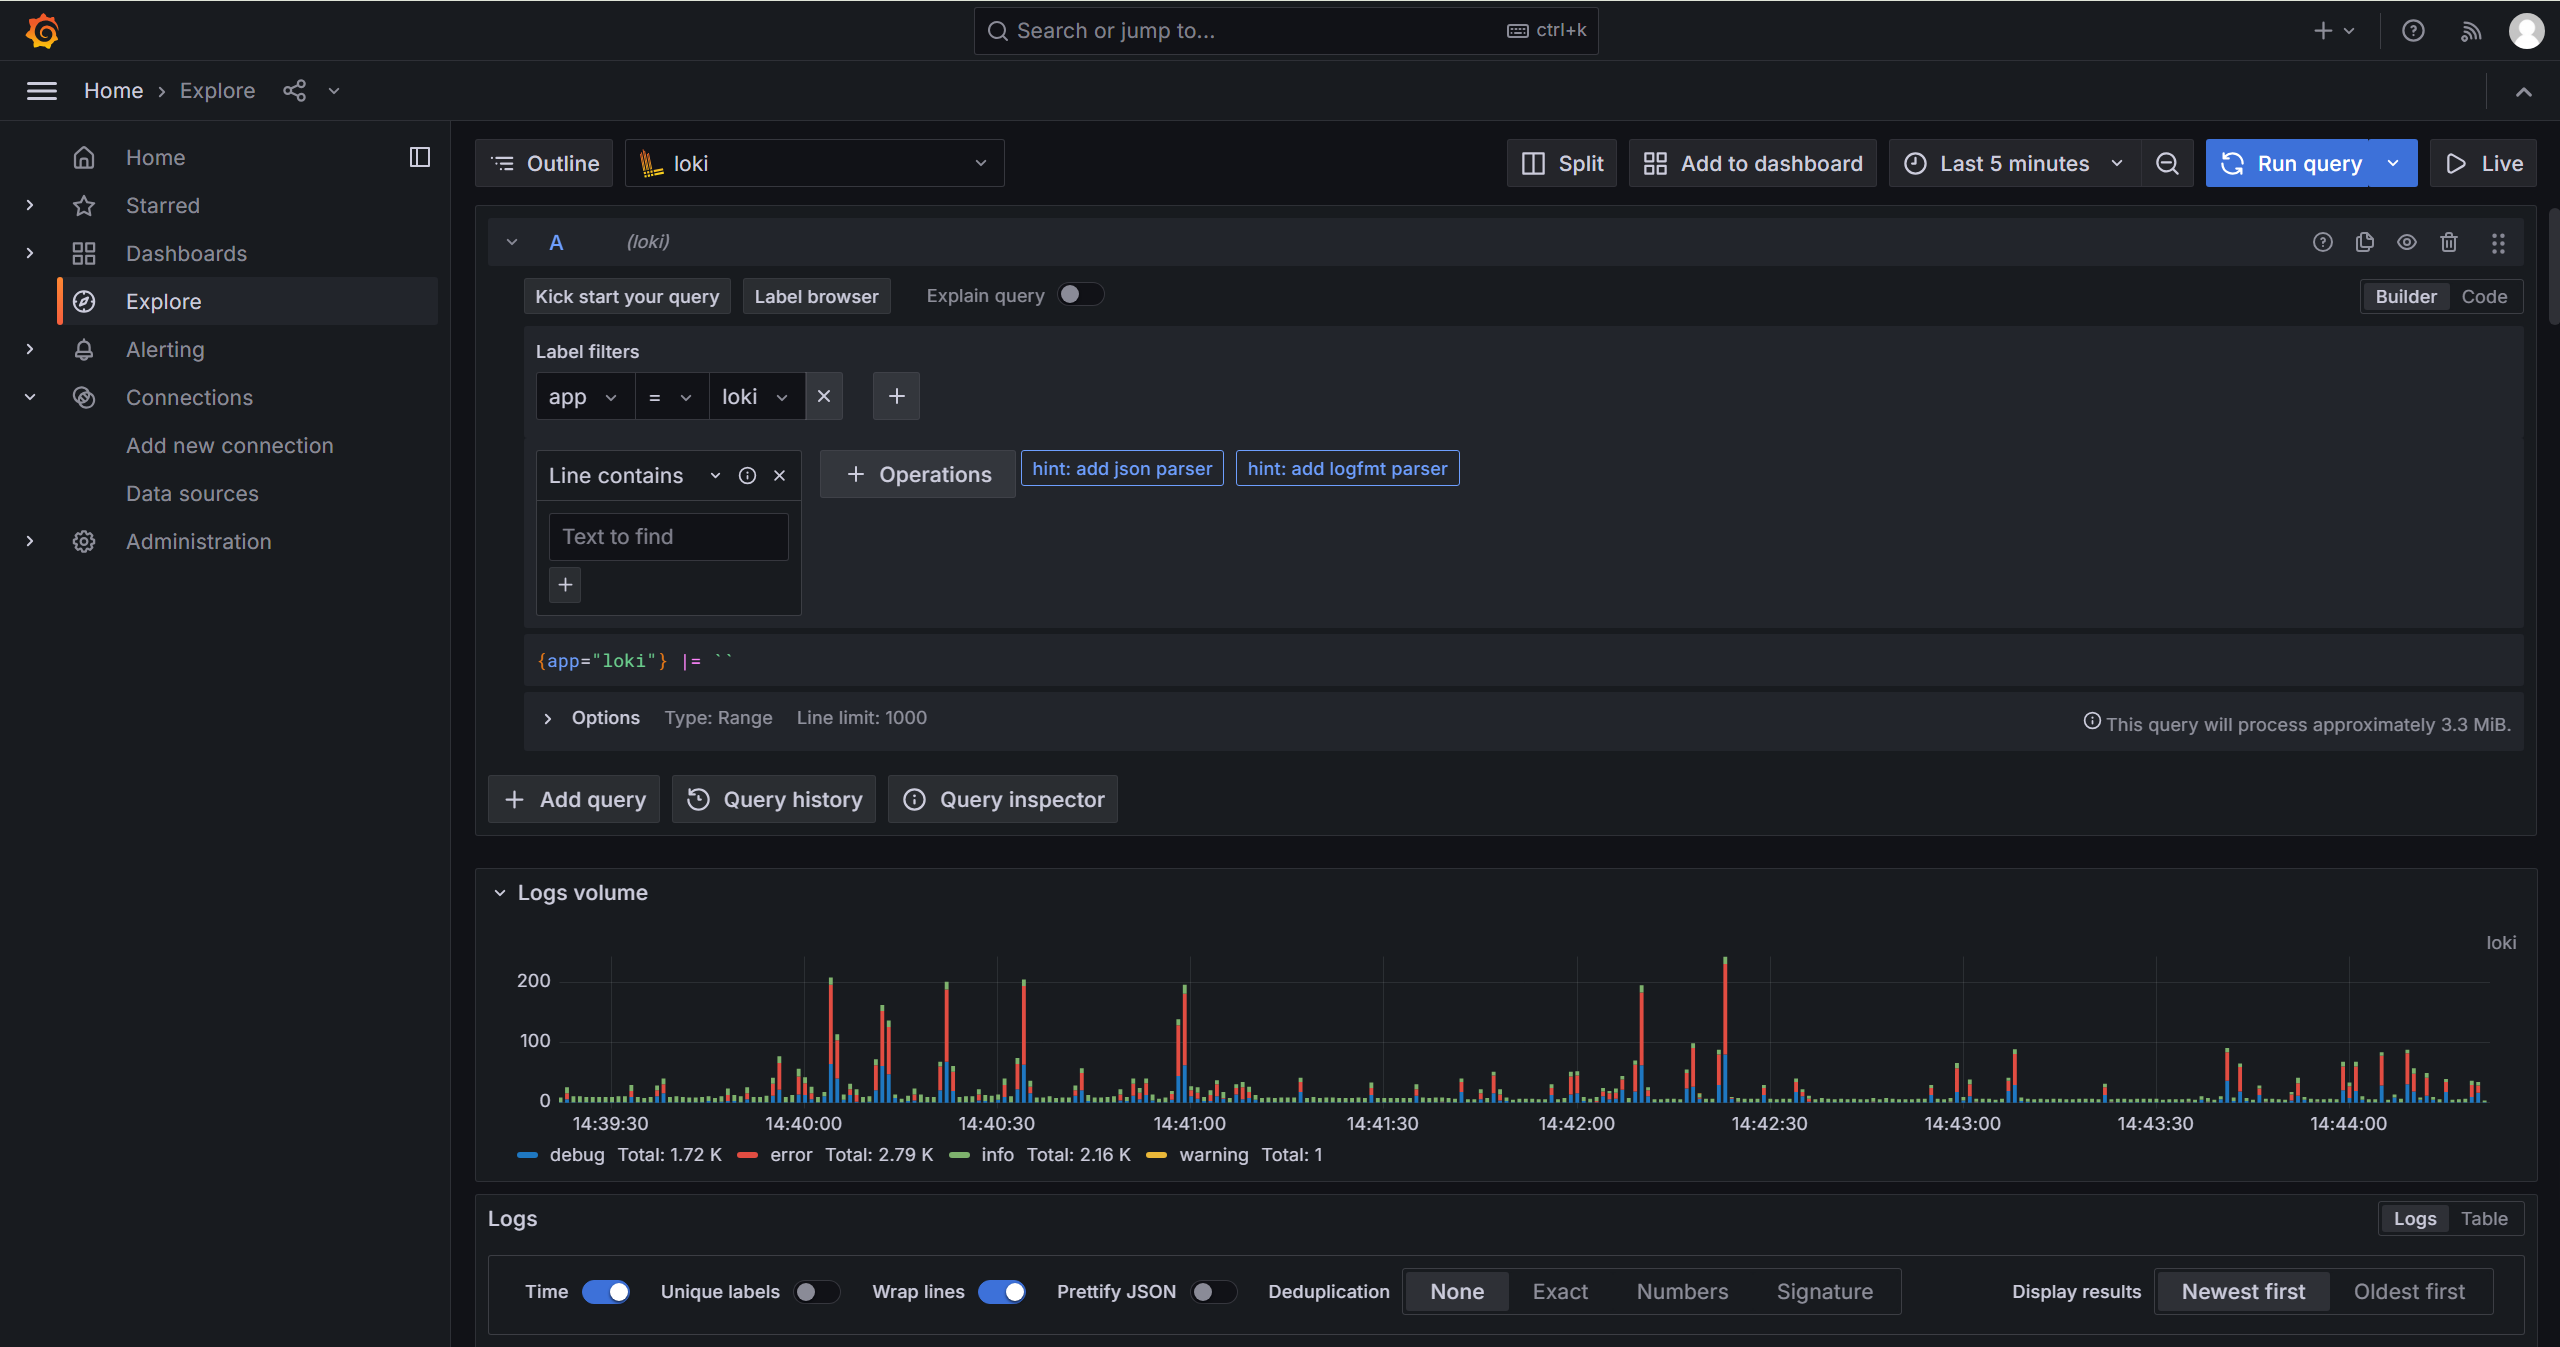Switch logs view to Table
The image size is (2560, 1347).
pyautogui.click(x=2484, y=1219)
